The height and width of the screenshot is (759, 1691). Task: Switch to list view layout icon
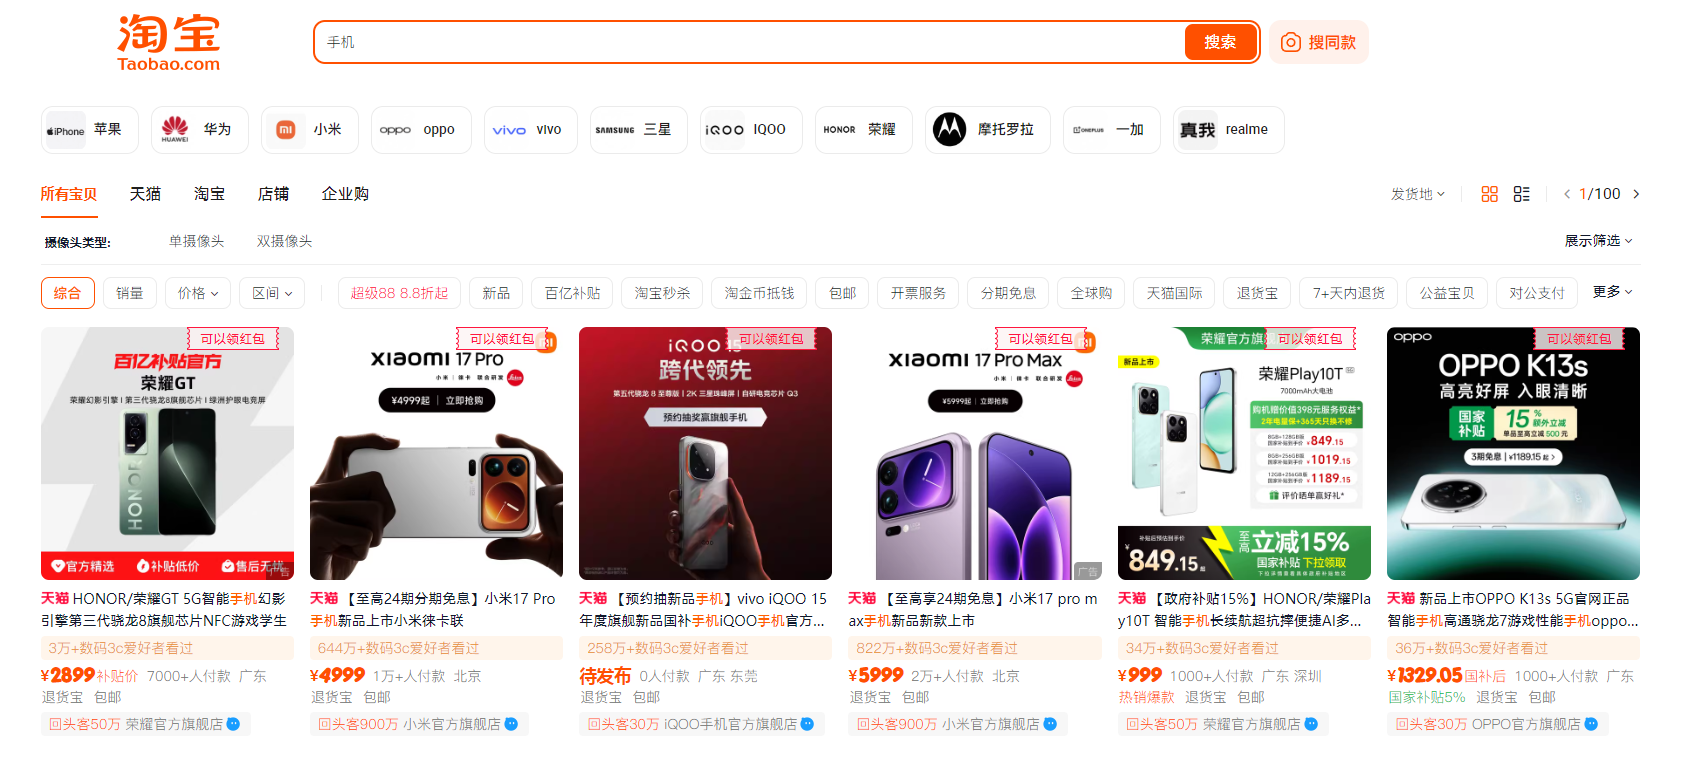(x=1521, y=194)
